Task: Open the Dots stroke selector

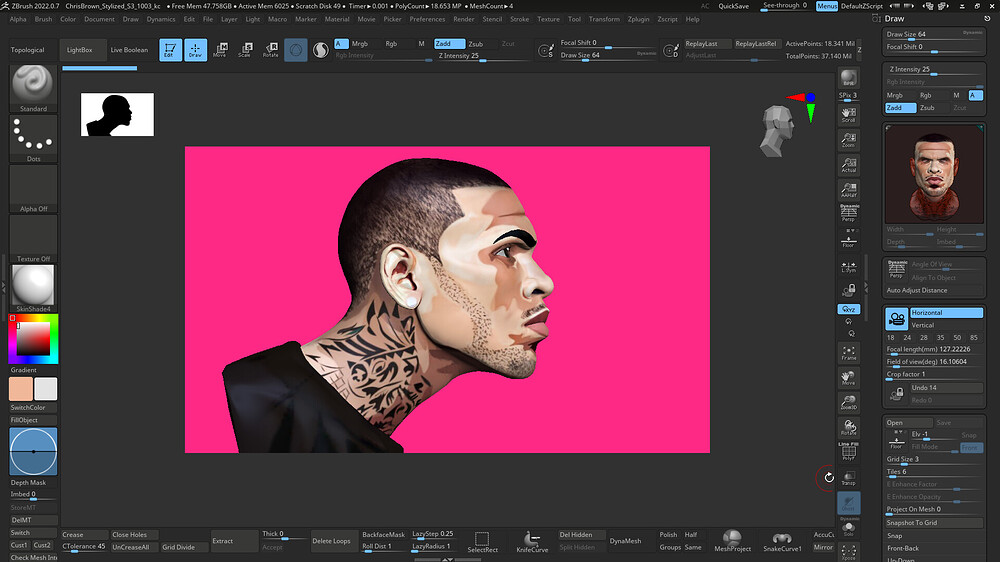Action: (x=33, y=138)
